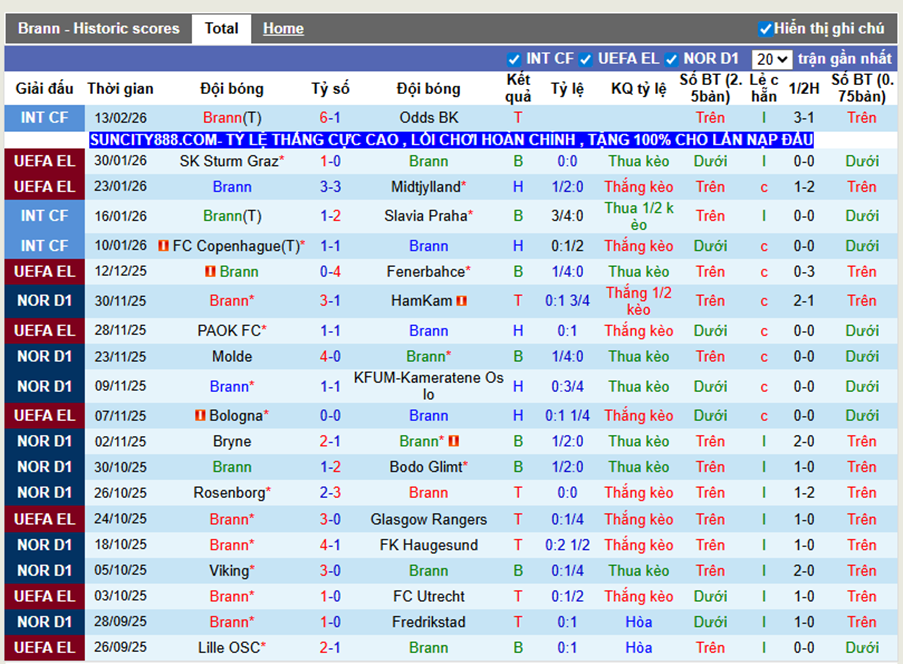This screenshot has height=664, width=903.
Task: Click the Viking team name
Action: (229, 571)
